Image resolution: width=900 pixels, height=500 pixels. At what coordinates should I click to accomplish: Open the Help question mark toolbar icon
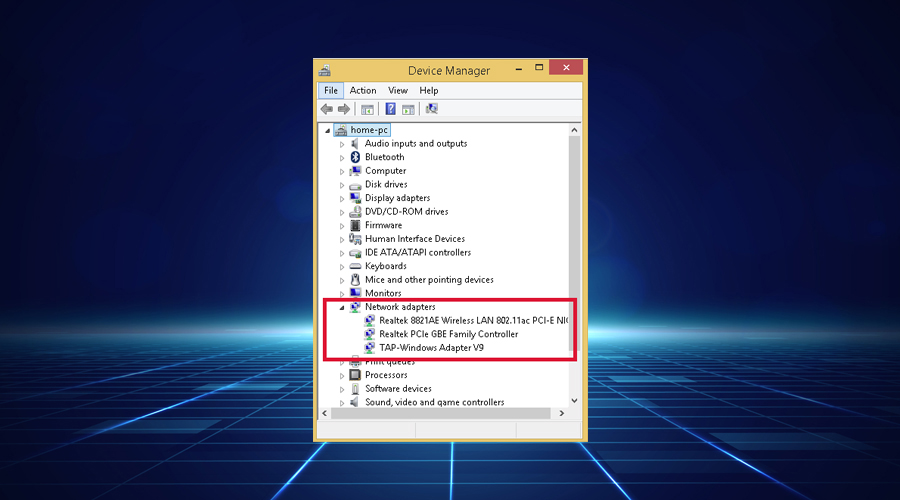tap(390, 108)
